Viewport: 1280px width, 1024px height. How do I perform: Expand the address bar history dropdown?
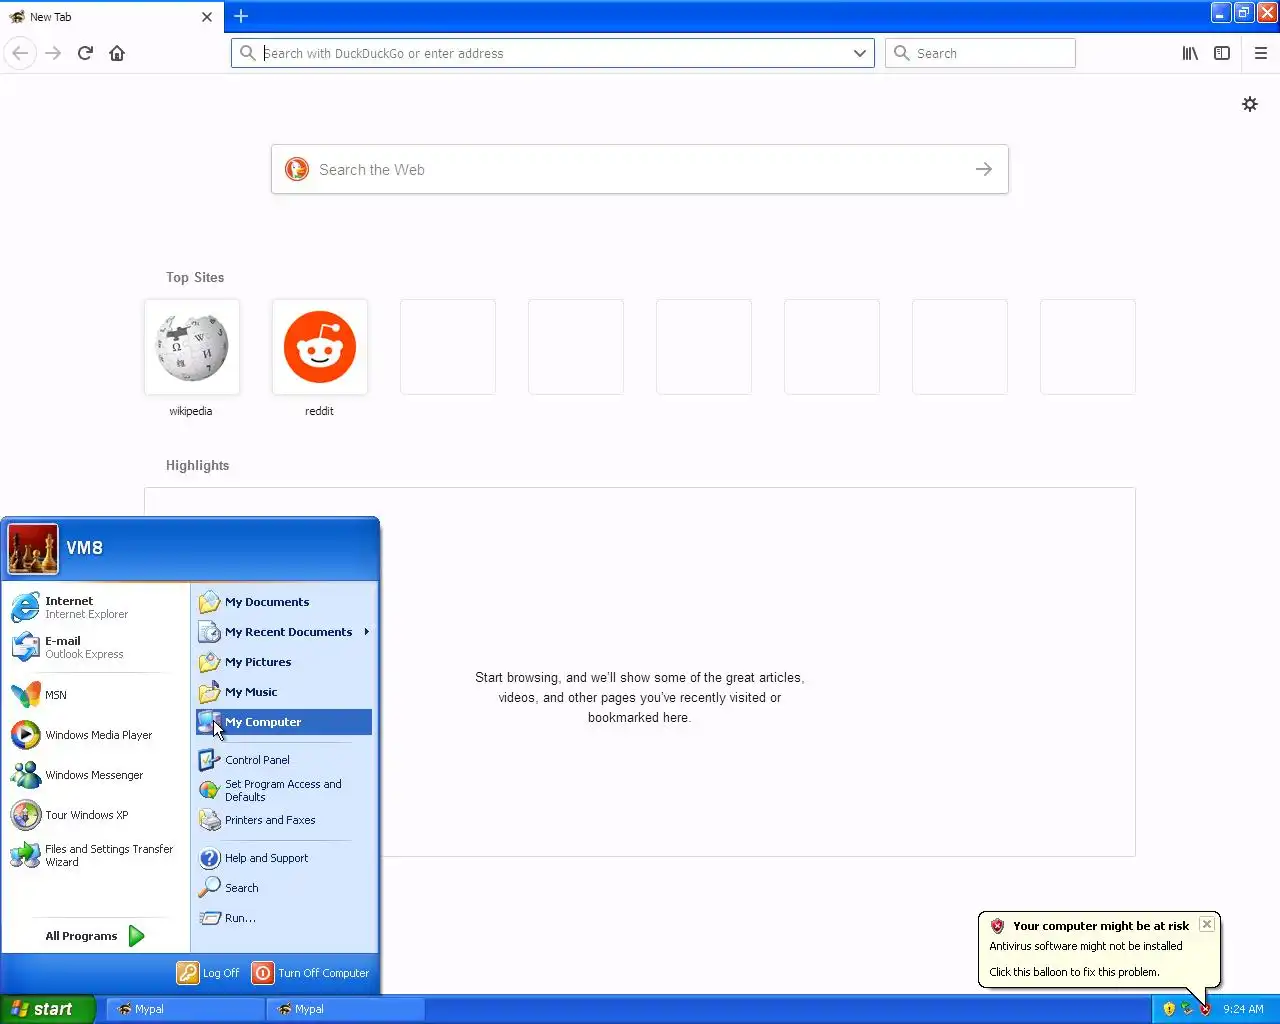click(x=860, y=53)
